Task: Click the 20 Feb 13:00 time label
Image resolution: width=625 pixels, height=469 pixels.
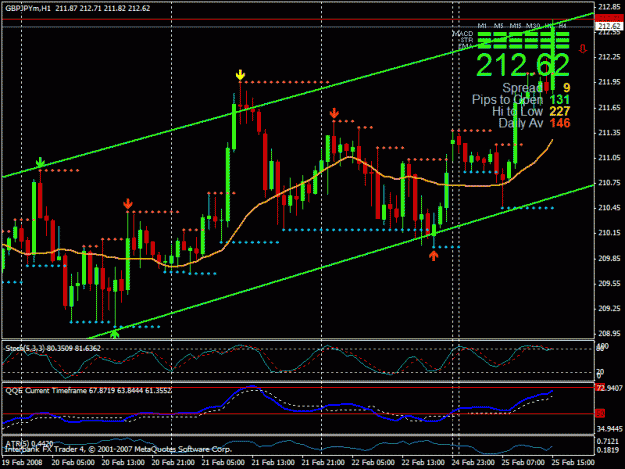Action: pos(123,462)
